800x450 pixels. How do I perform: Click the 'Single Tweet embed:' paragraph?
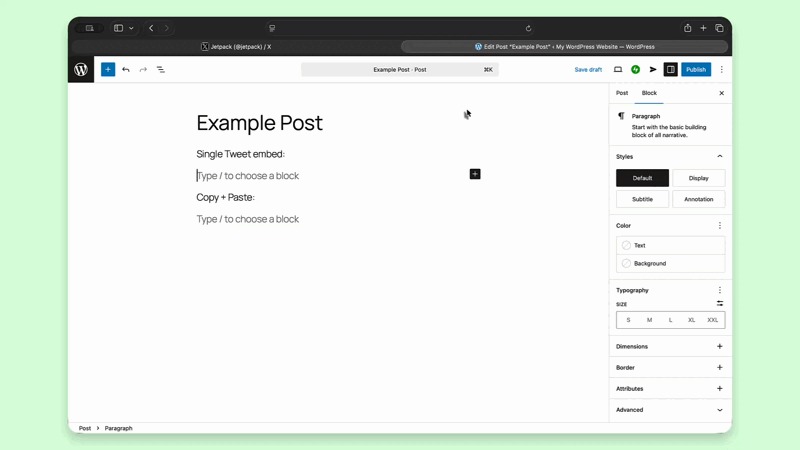click(240, 154)
